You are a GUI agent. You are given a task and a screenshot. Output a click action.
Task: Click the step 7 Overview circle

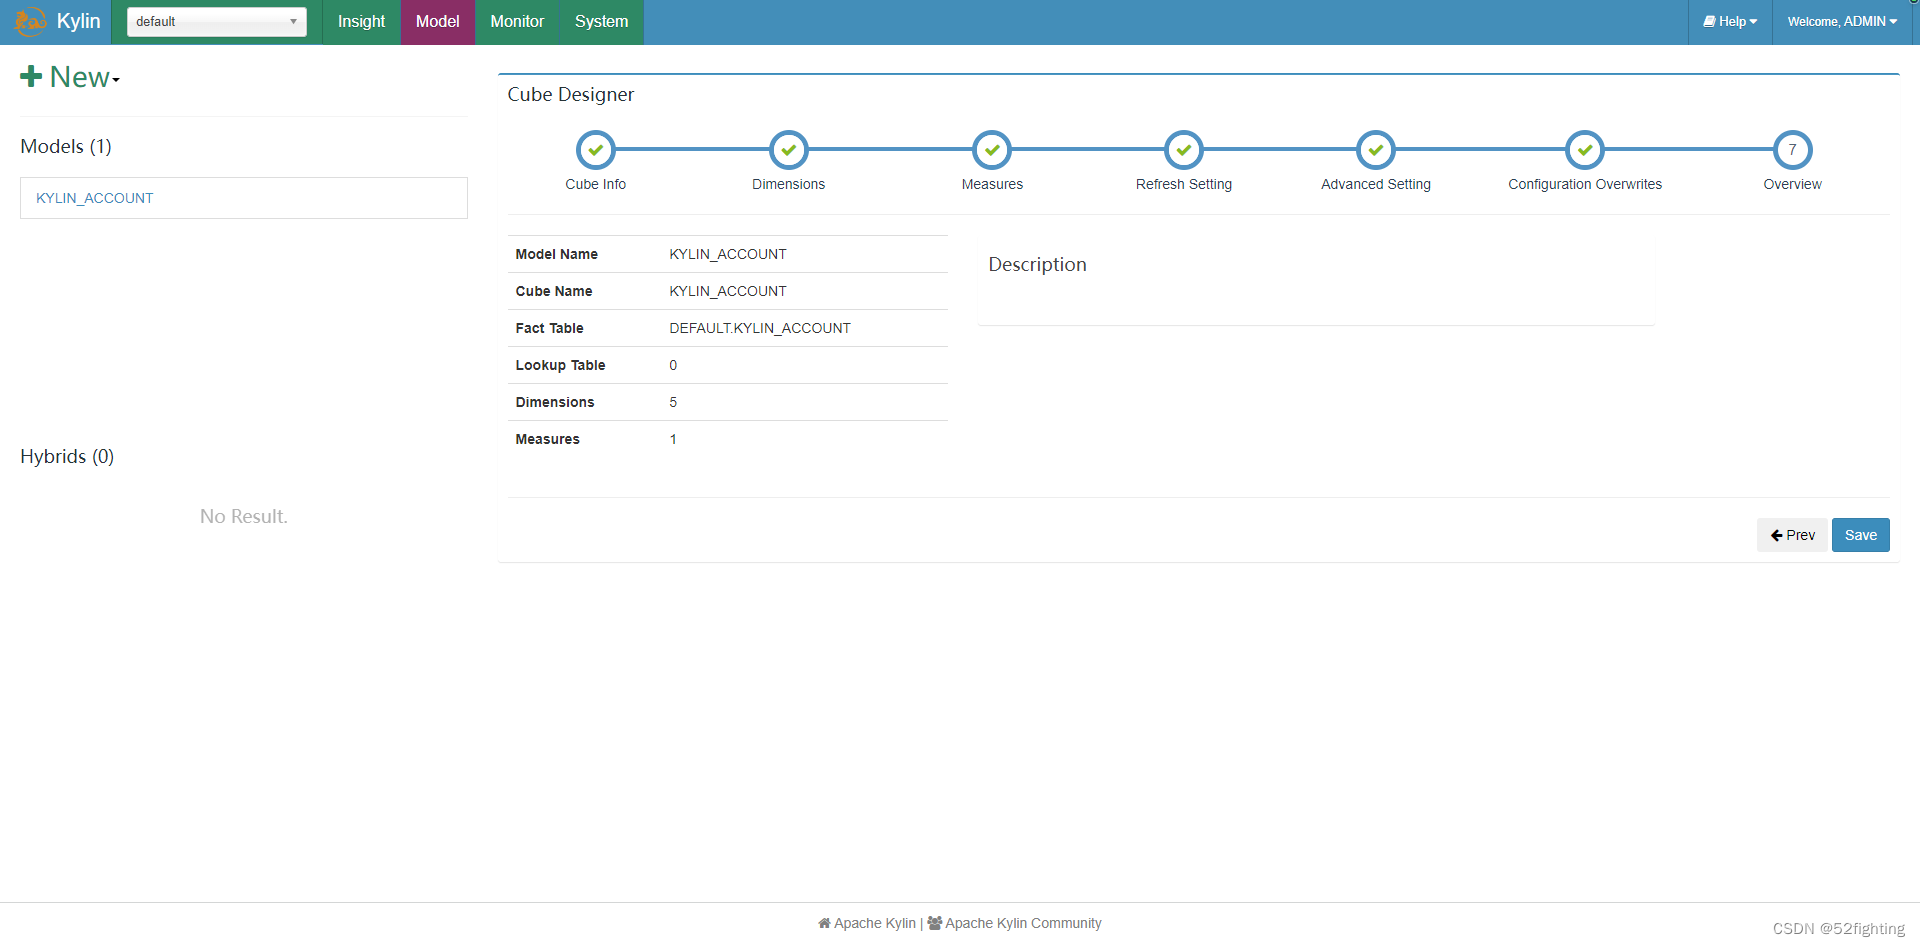pos(1793,150)
